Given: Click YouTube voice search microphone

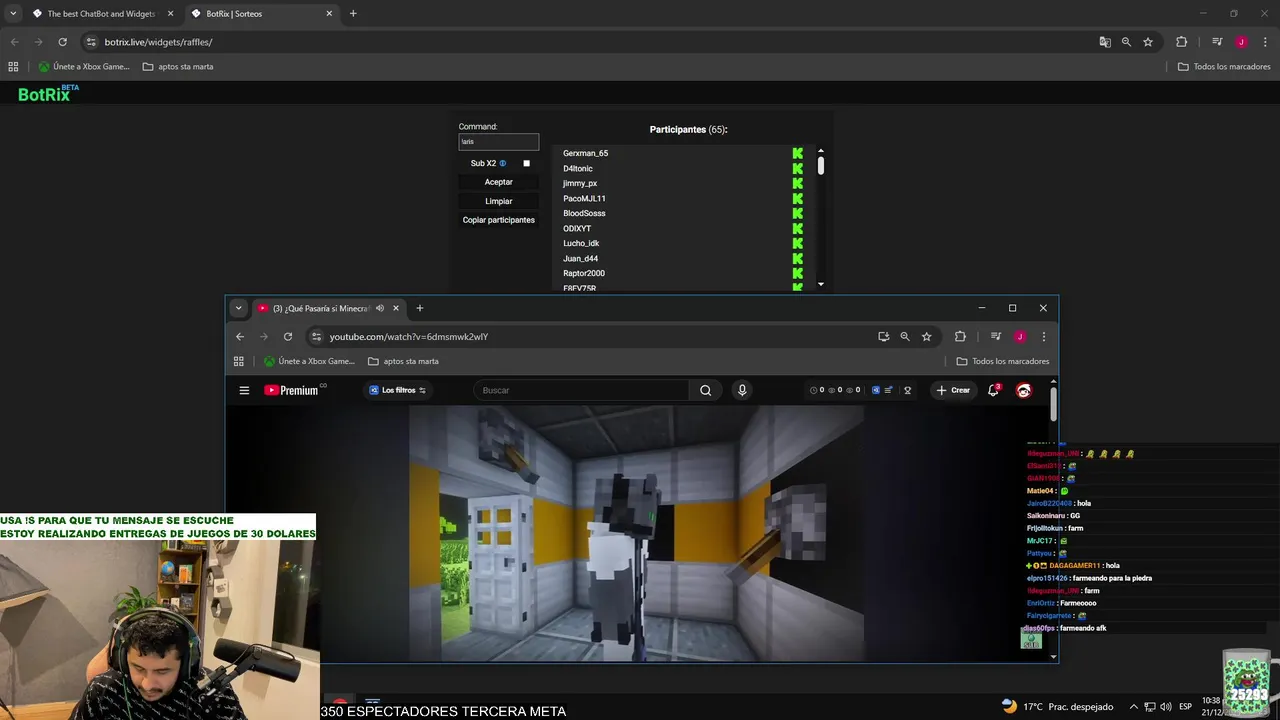Looking at the screenshot, I should pyautogui.click(x=742, y=390).
